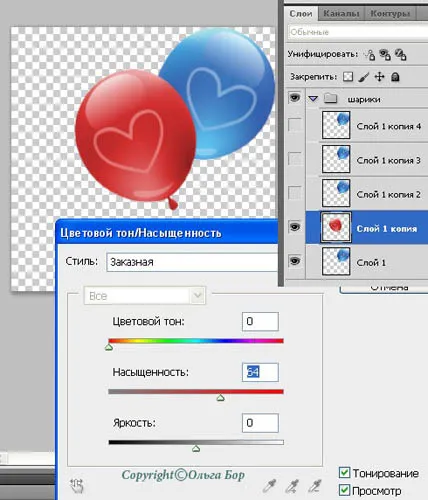Toggle the Просмотр checkbox

coord(344,490)
